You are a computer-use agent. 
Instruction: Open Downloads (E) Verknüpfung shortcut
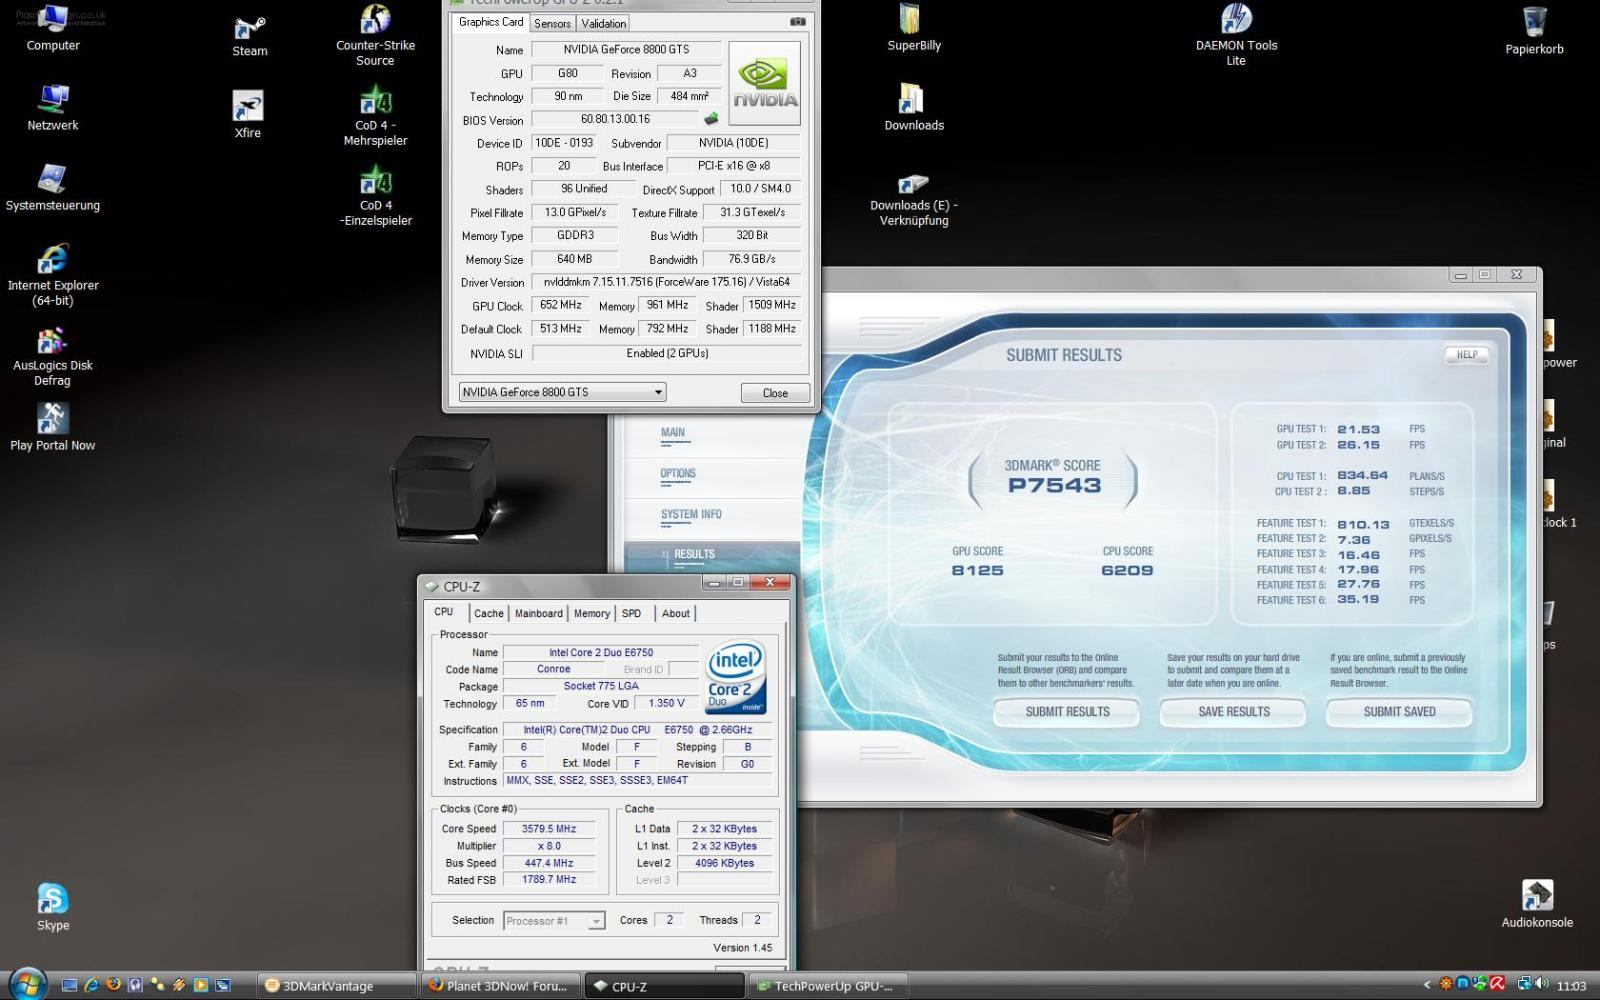914,198
